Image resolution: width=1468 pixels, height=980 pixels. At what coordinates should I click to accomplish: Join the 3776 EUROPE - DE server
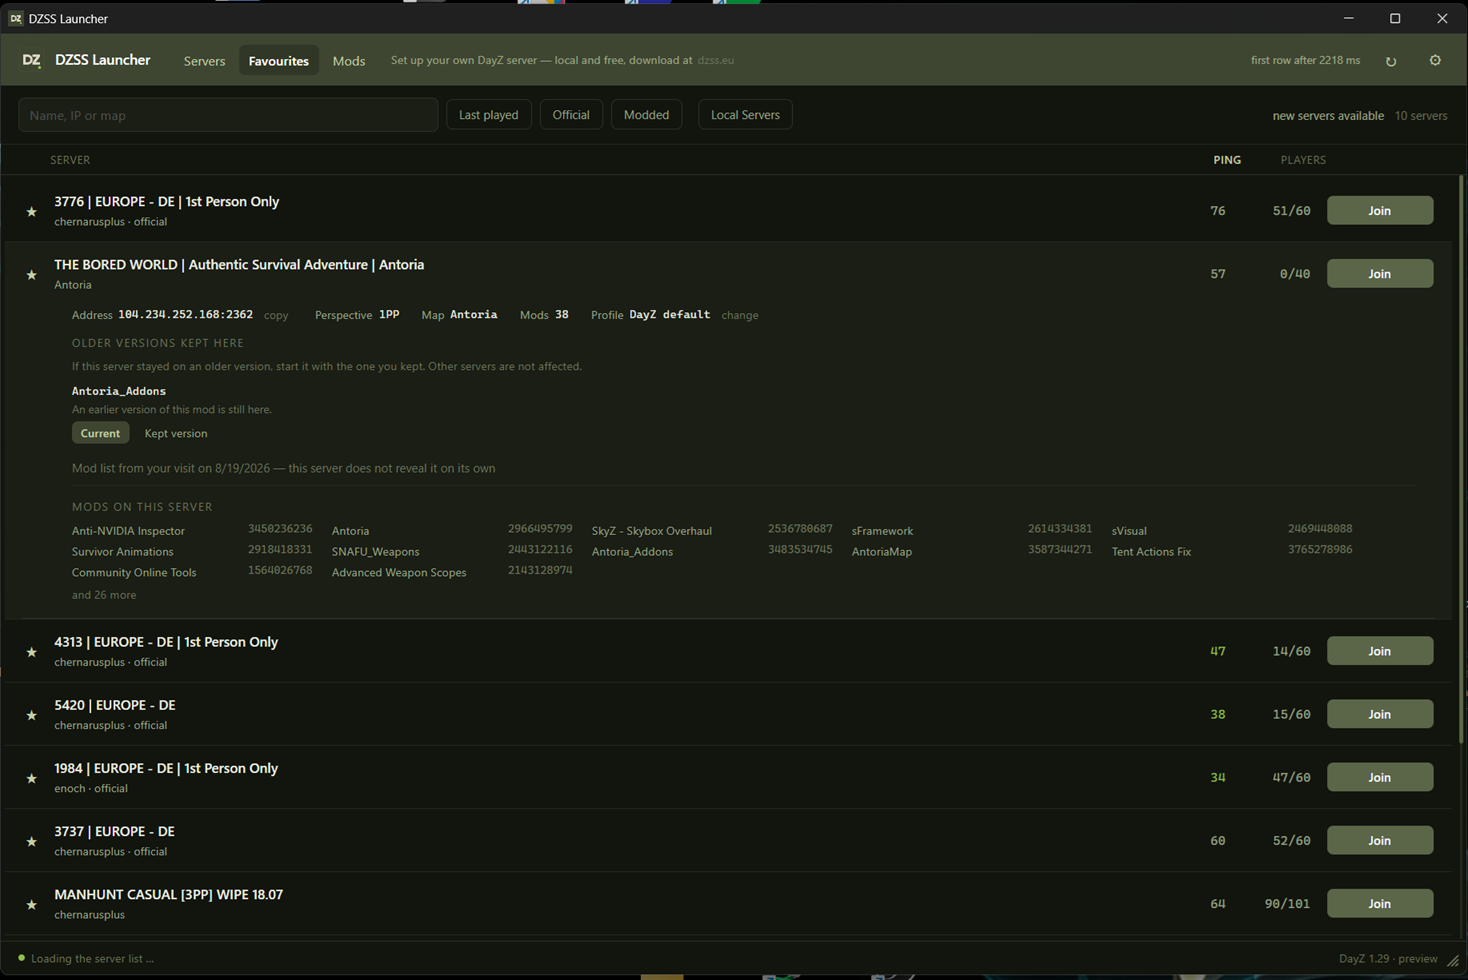click(1380, 210)
